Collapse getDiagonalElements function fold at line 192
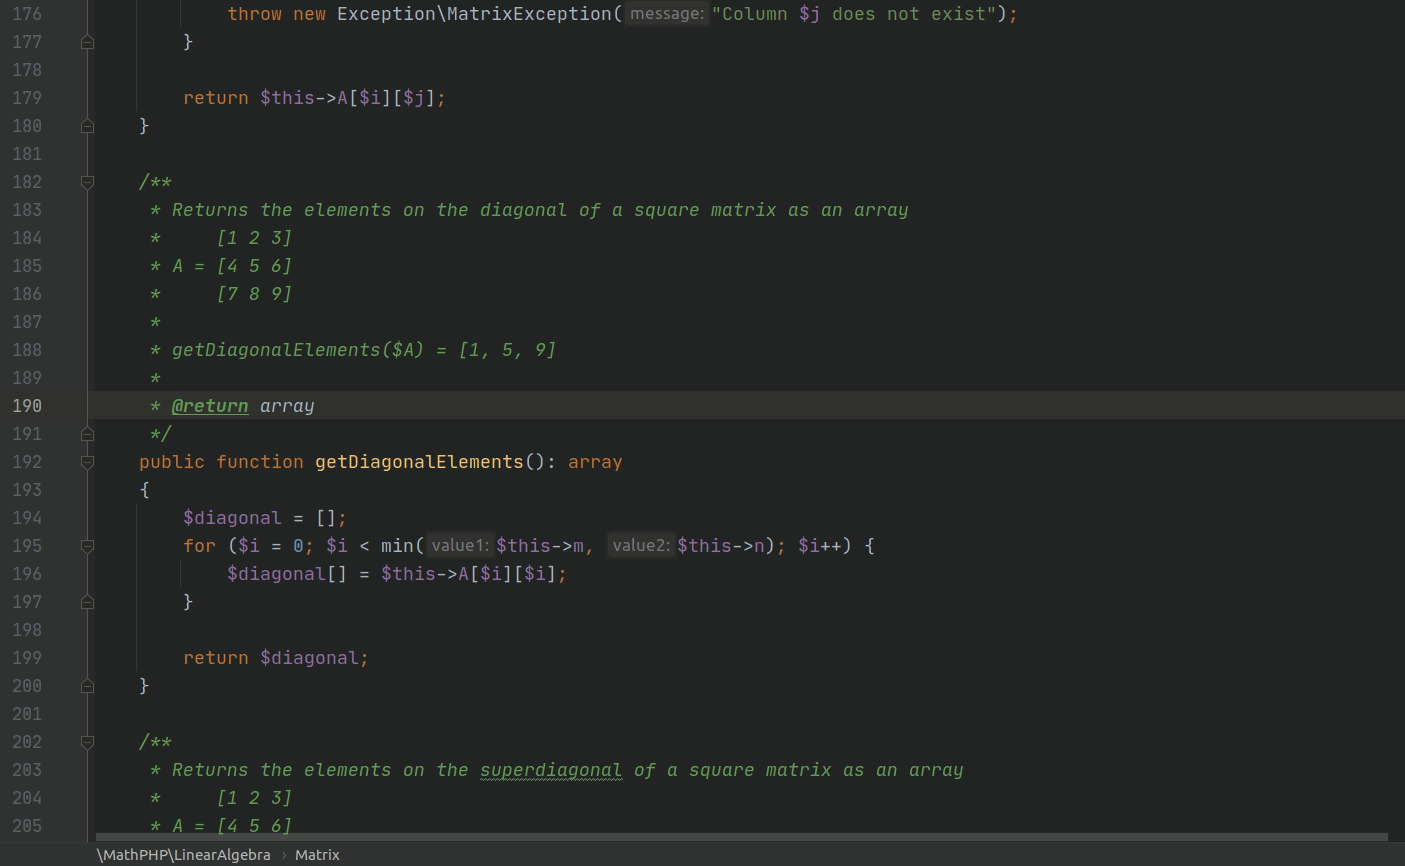 pos(87,462)
